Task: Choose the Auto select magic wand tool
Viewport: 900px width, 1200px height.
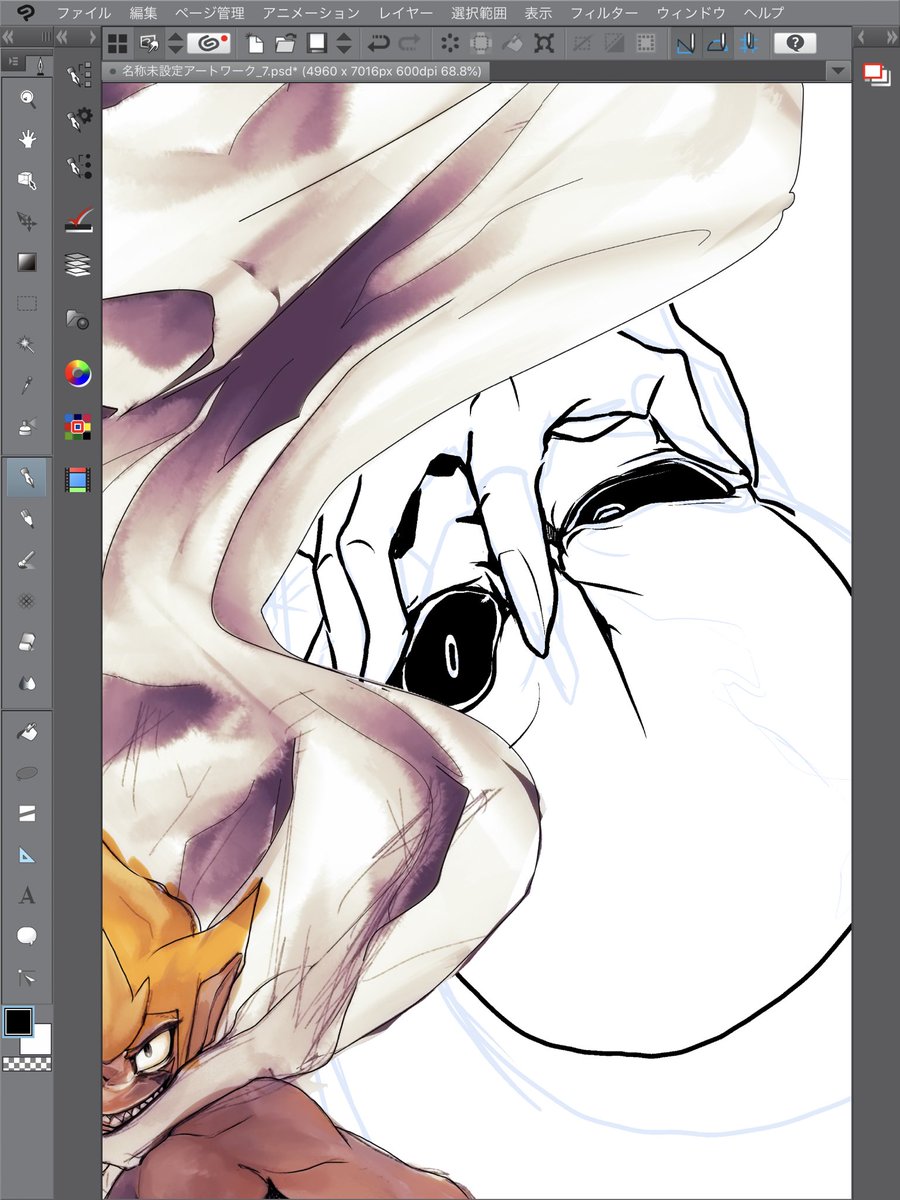Action: (27, 344)
